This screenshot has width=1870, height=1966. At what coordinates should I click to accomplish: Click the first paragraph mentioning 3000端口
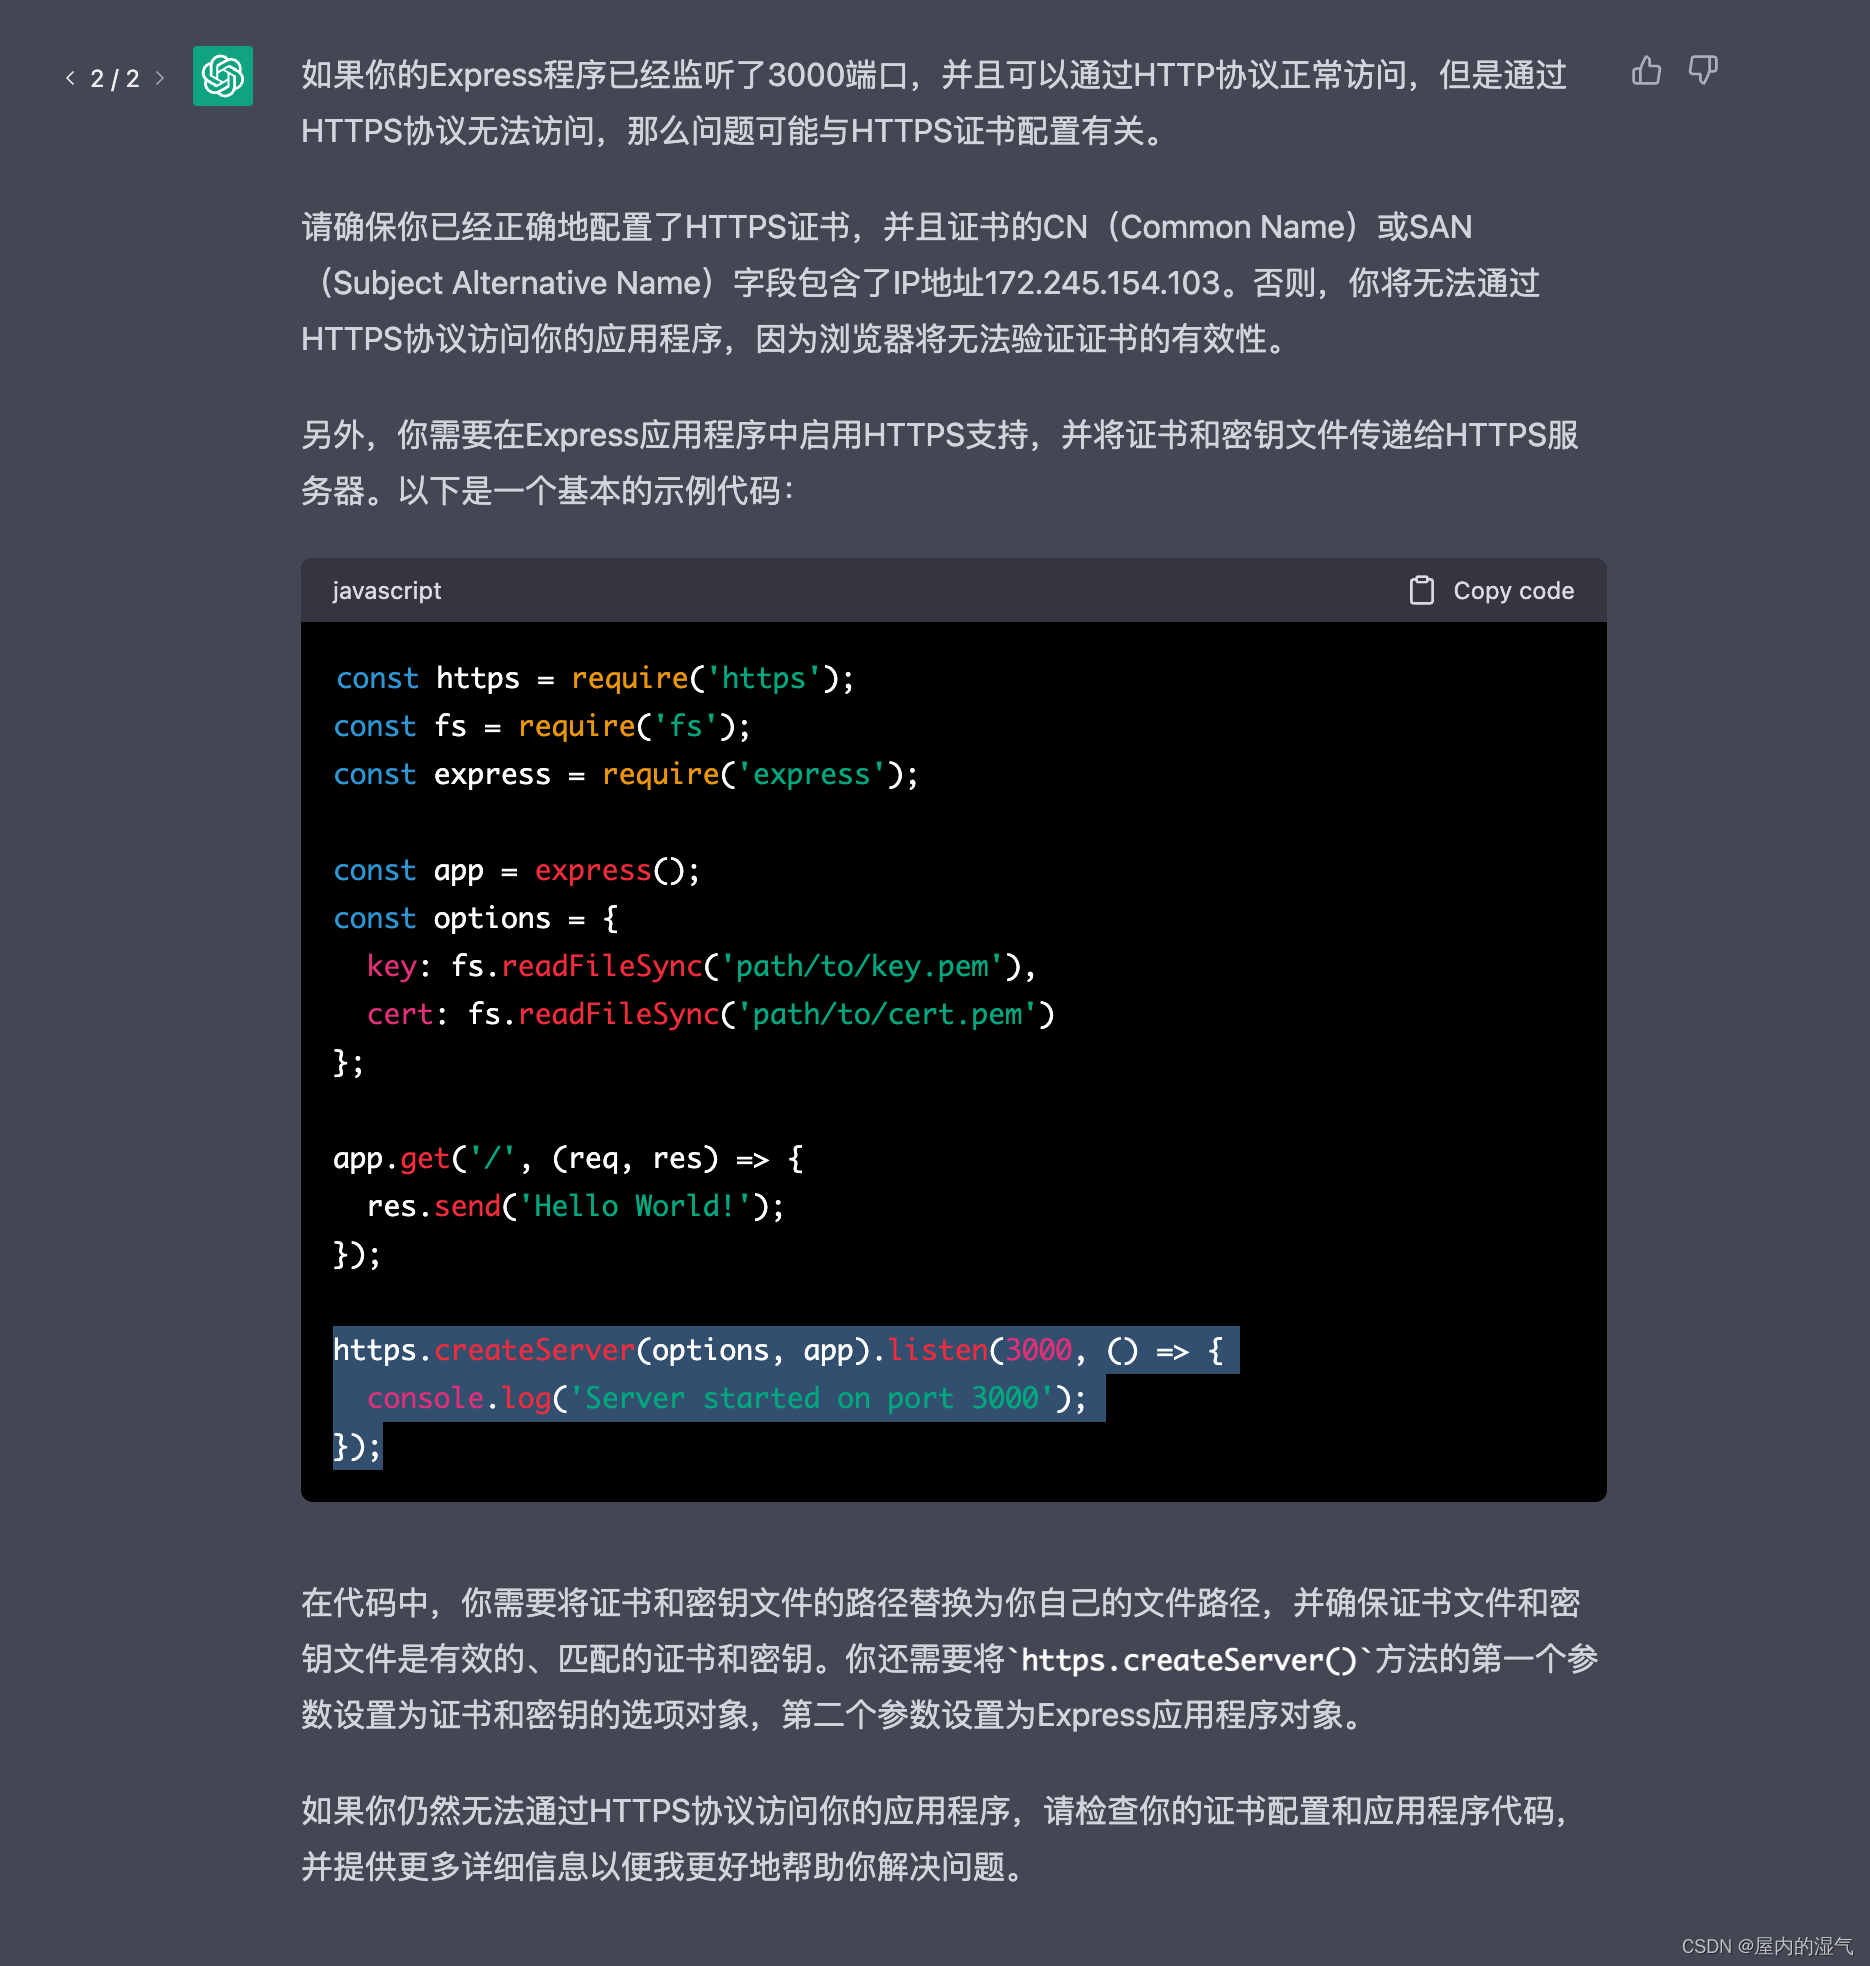(x=934, y=103)
